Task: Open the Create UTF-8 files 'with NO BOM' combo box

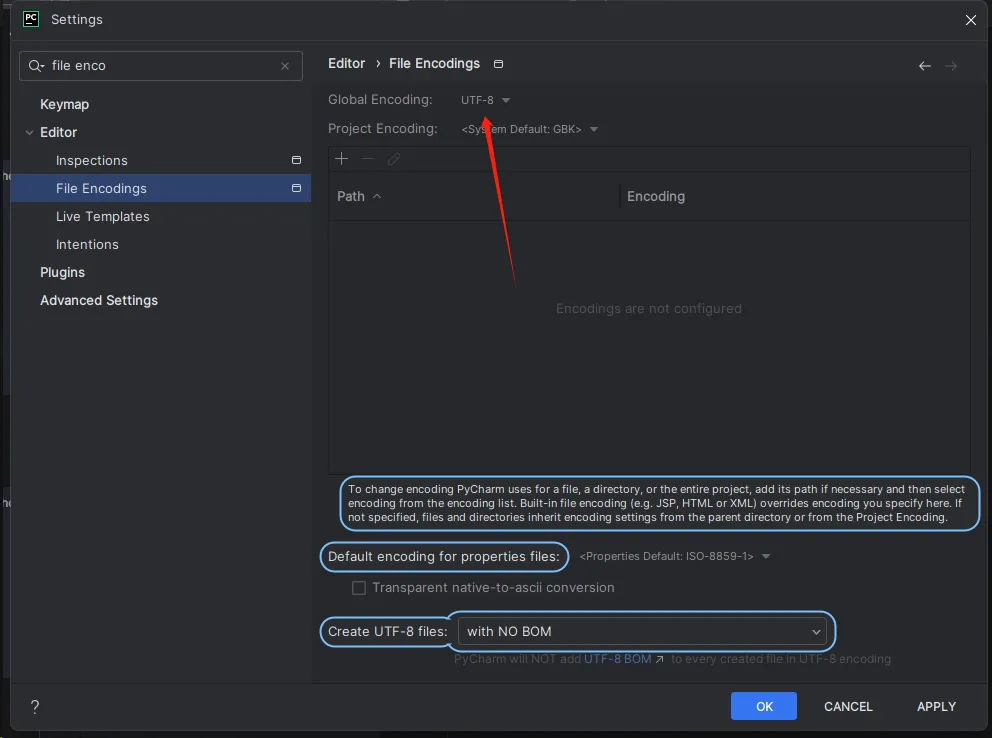Action: (x=642, y=631)
